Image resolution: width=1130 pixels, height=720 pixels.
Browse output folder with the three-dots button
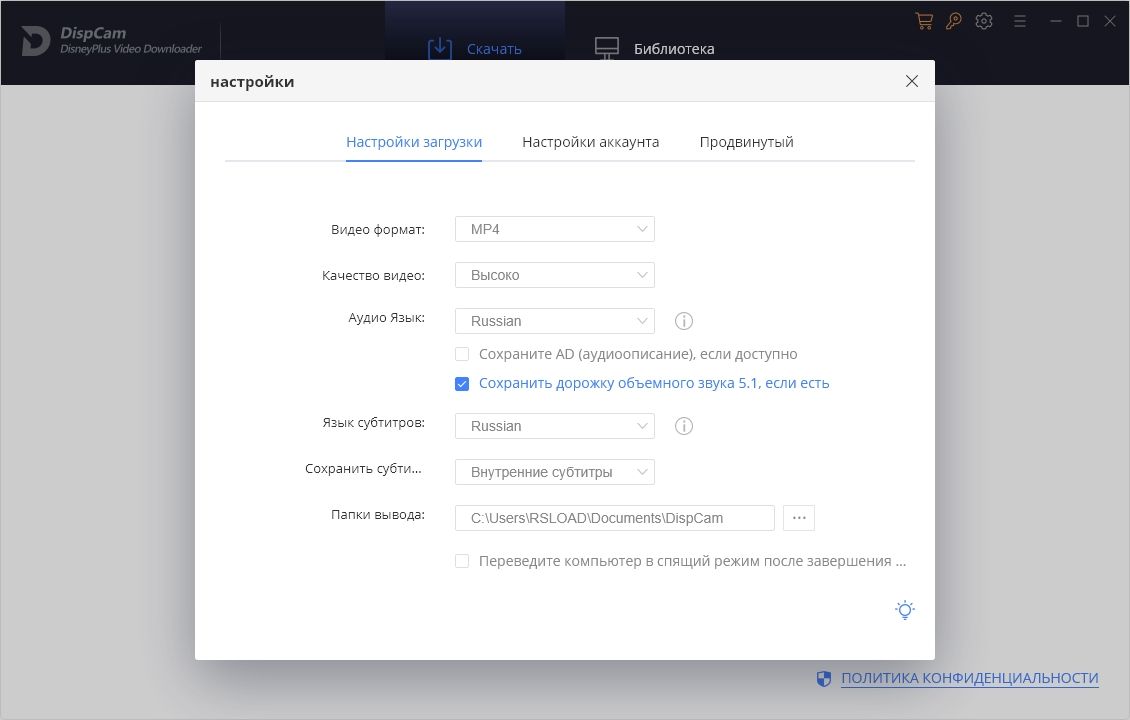[x=798, y=517]
